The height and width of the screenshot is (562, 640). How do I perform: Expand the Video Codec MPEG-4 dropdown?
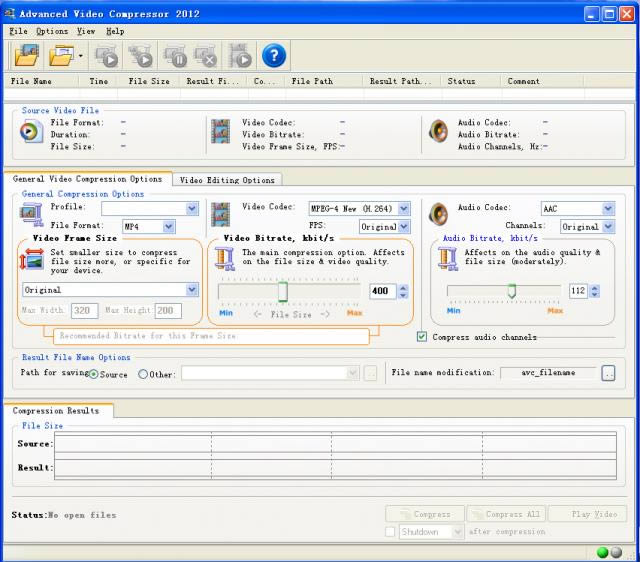(404, 209)
